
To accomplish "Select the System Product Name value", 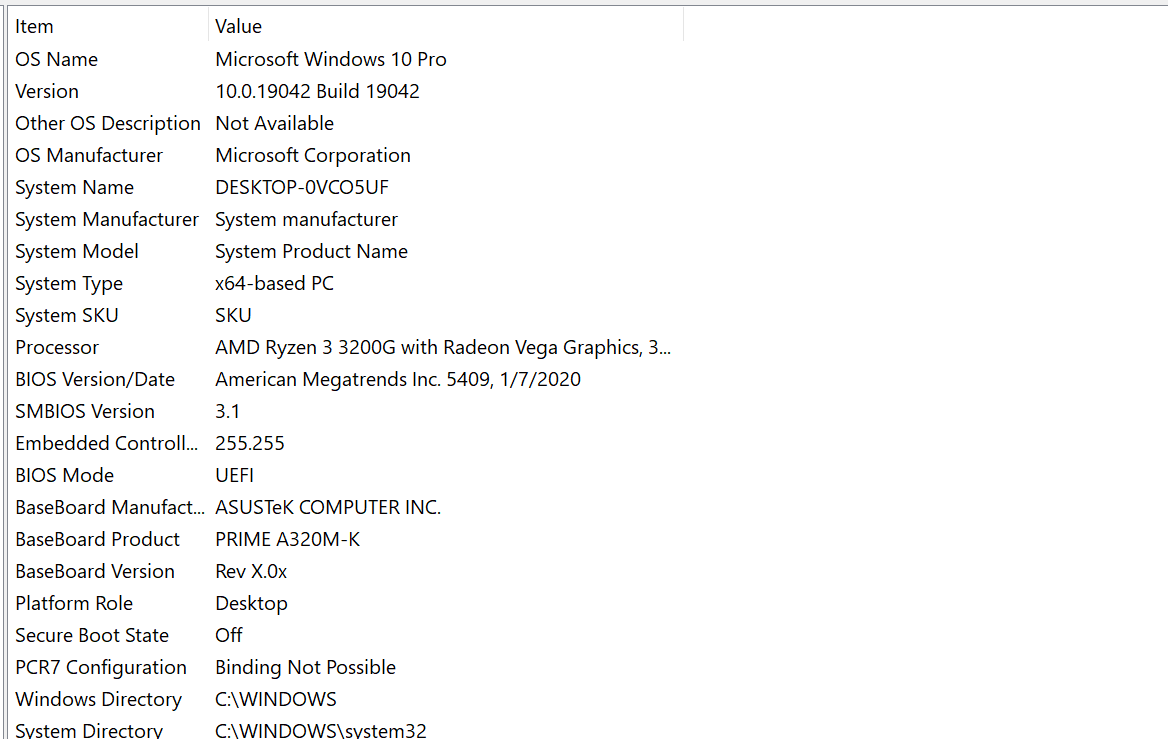I will tap(311, 252).
